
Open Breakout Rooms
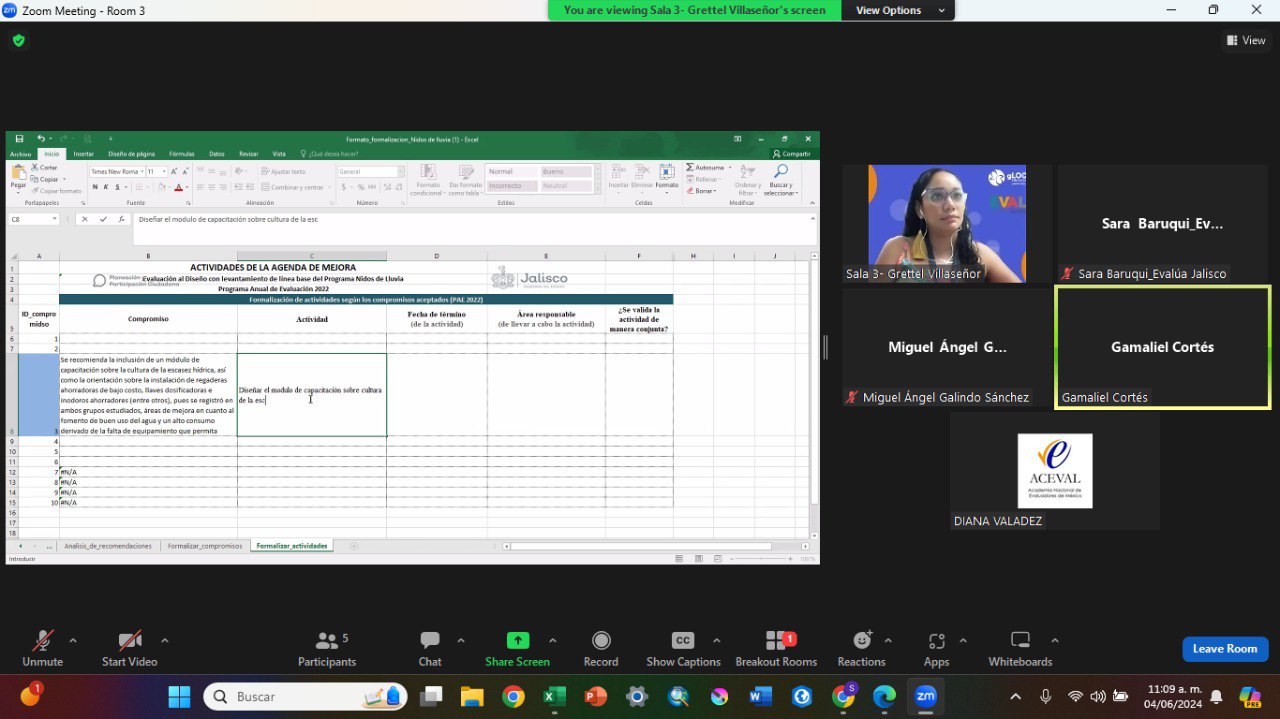click(776, 648)
